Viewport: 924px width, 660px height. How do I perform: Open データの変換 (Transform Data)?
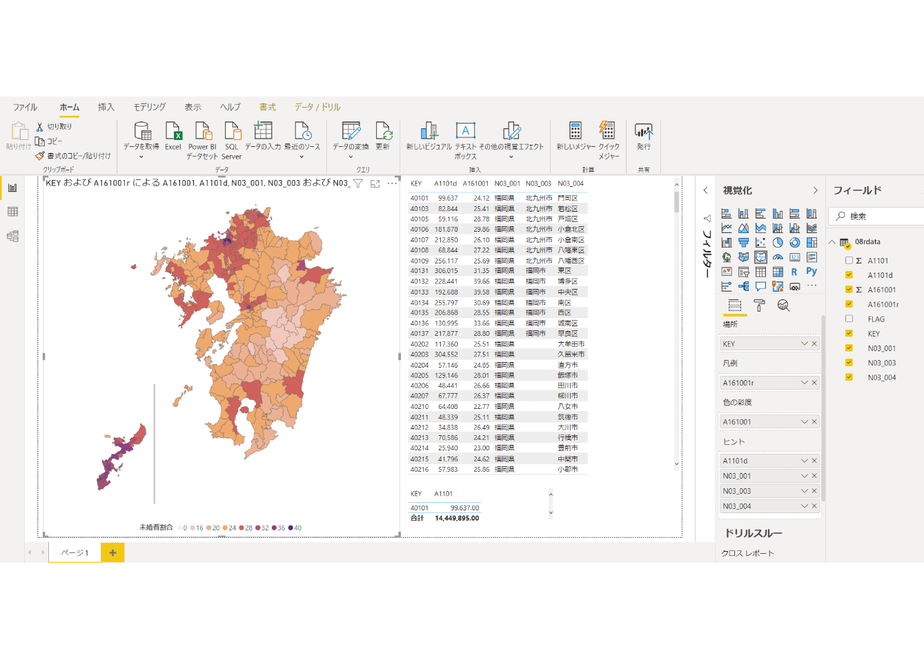coord(351,139)
